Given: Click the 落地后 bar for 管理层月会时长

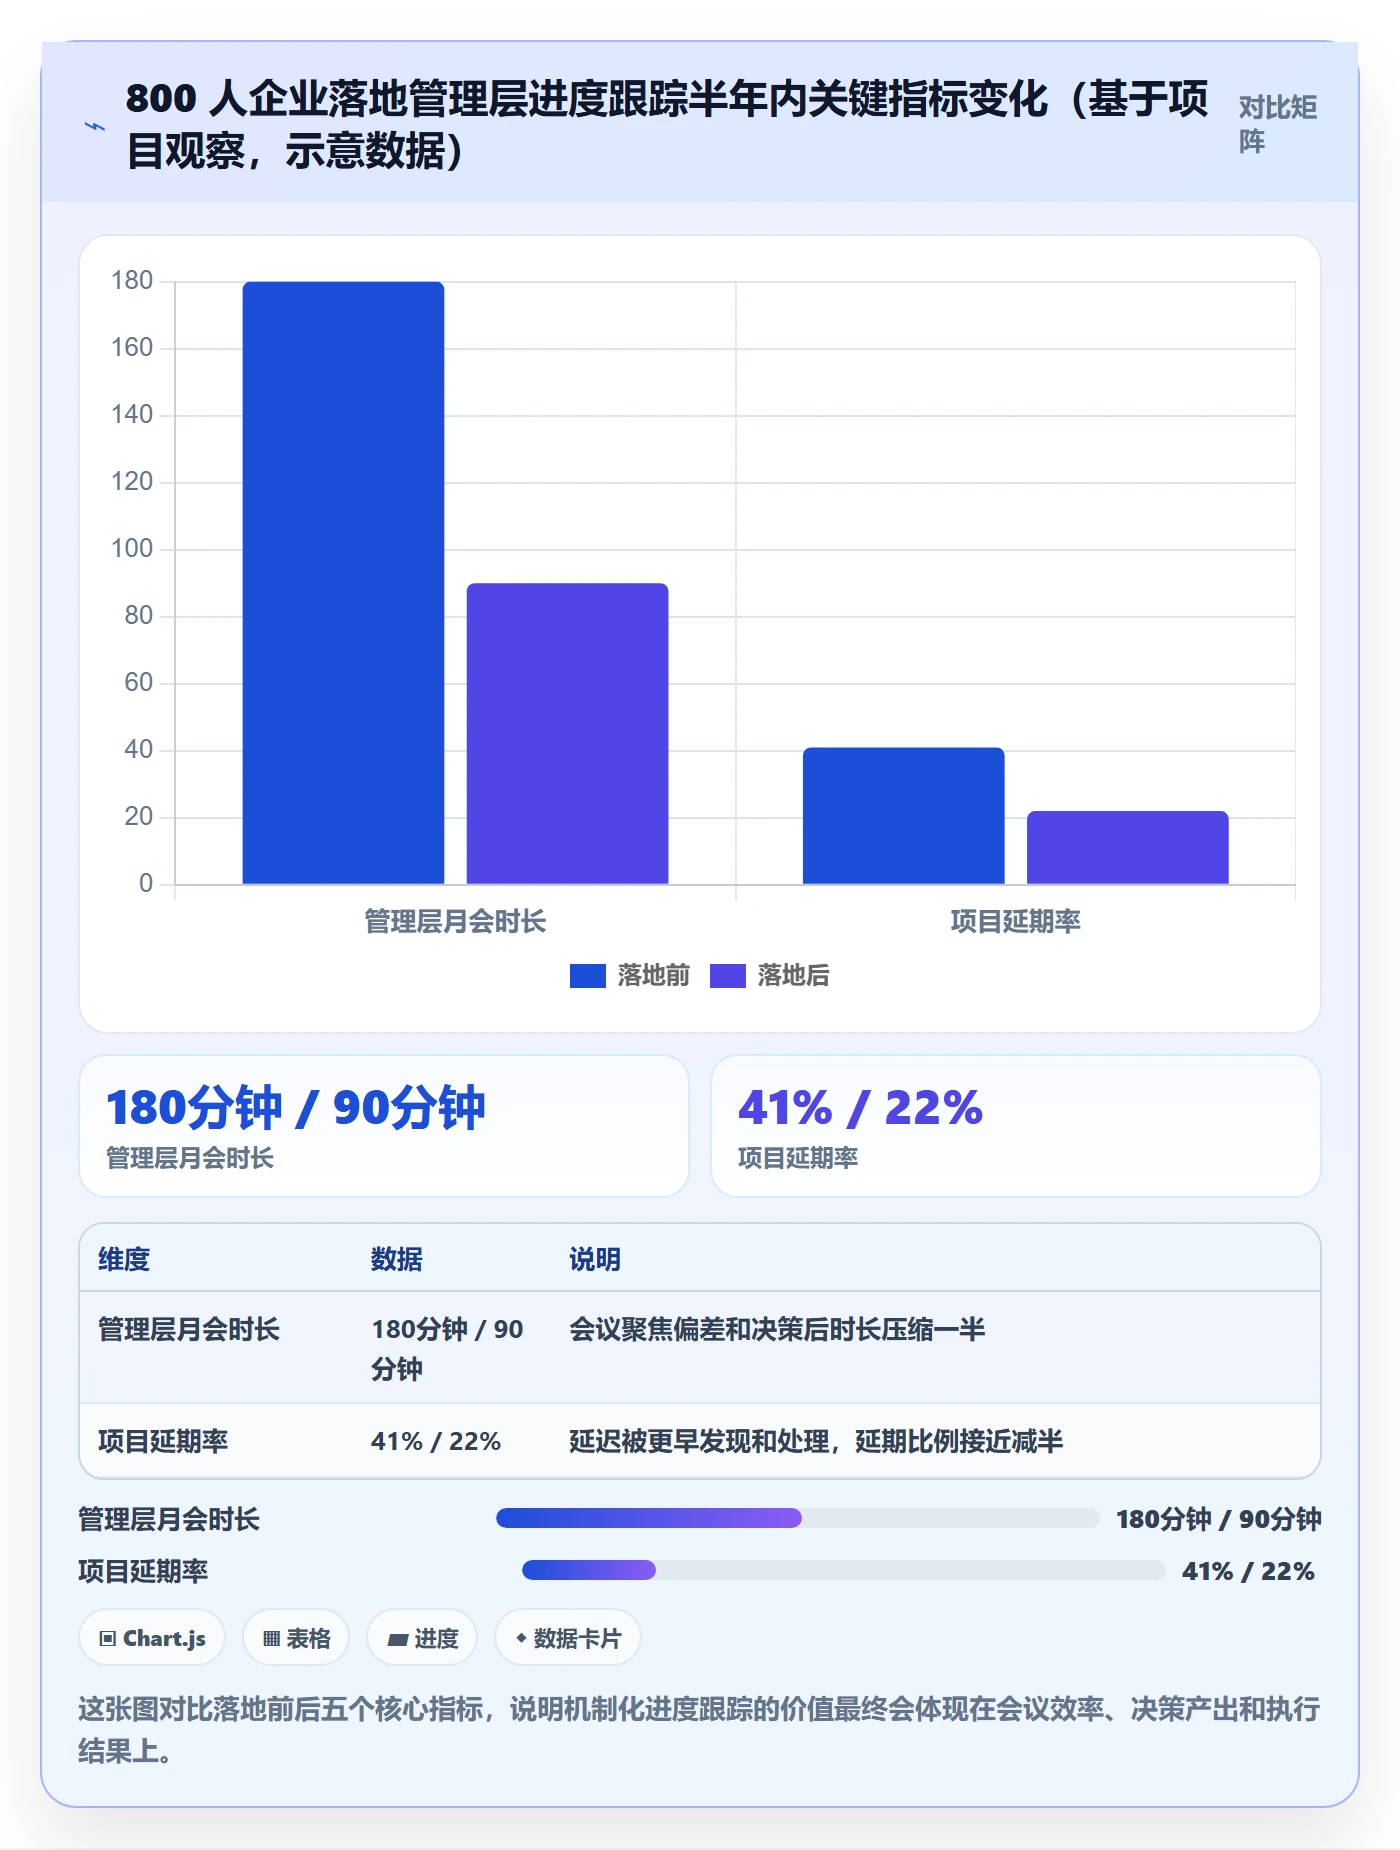Looking at the screenshot, I should [x=567, y=734].
